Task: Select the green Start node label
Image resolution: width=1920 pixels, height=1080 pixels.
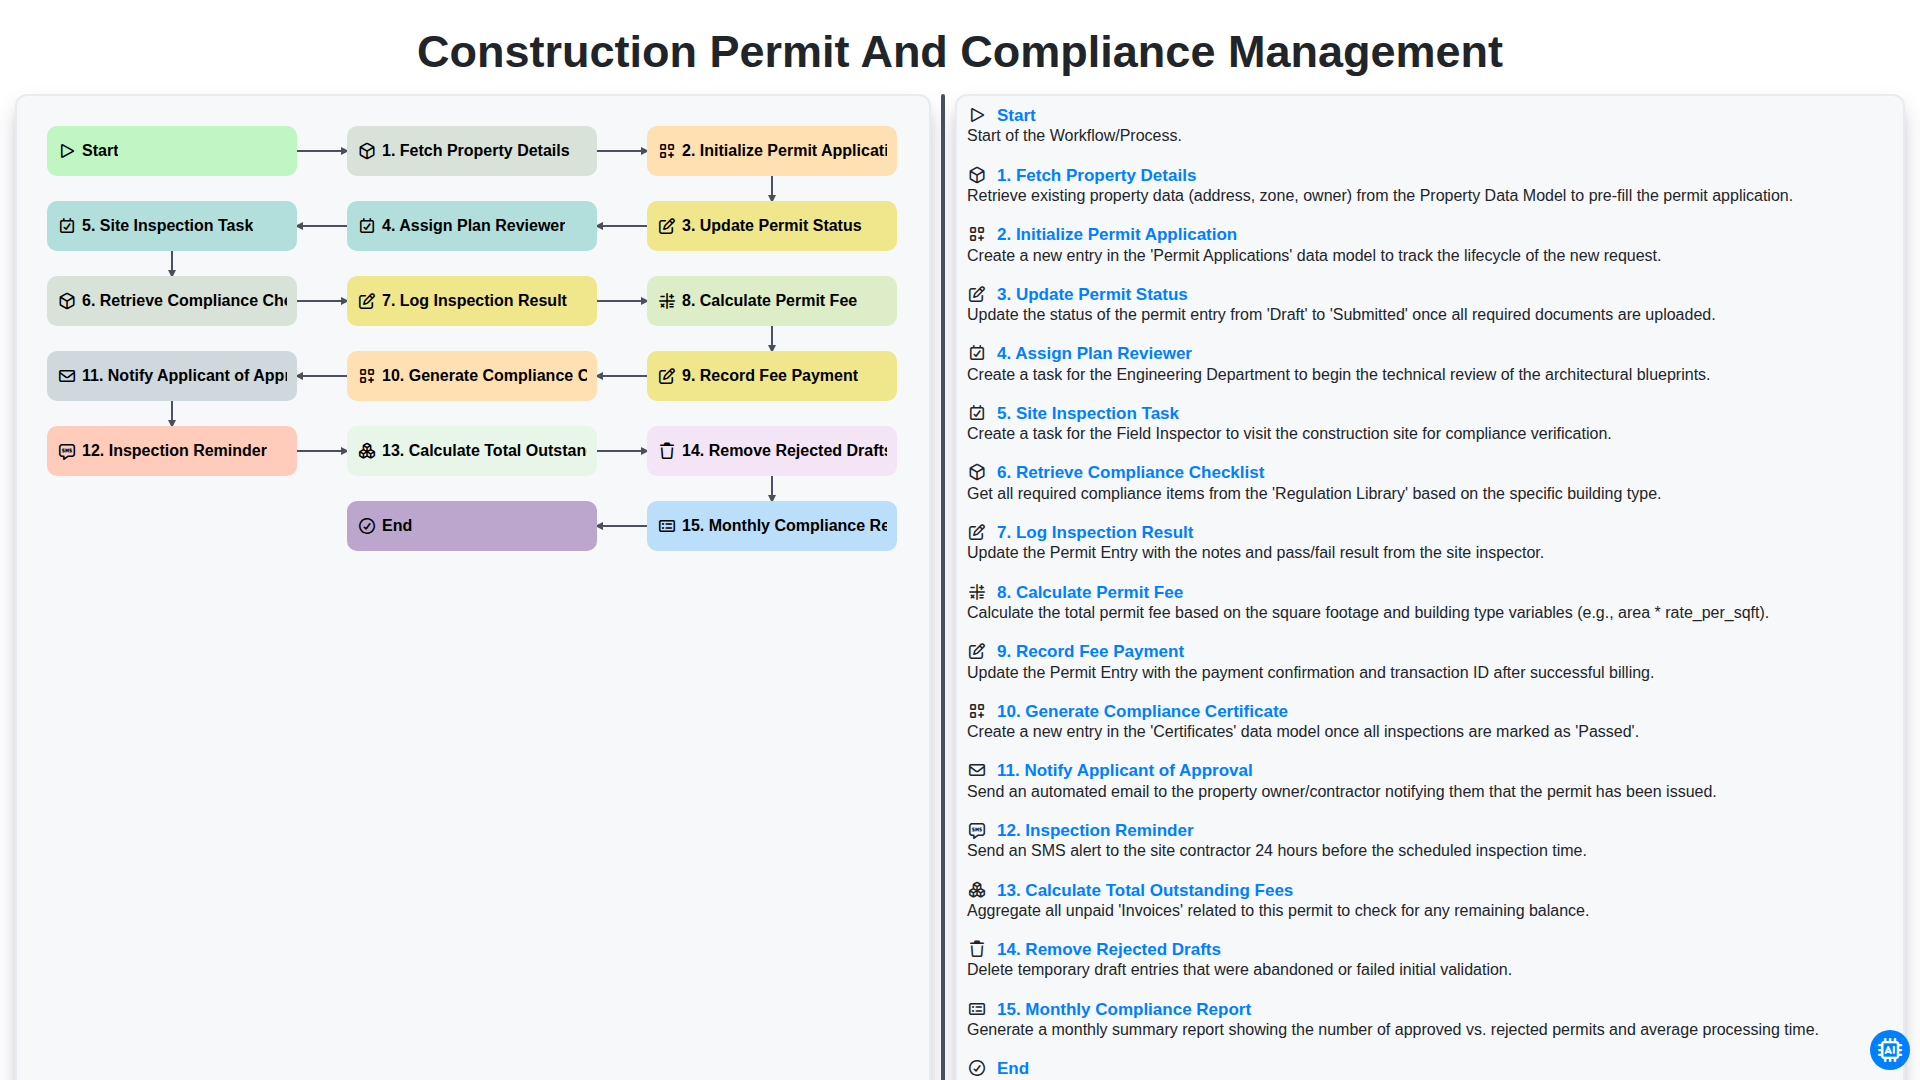Action: 100,151
